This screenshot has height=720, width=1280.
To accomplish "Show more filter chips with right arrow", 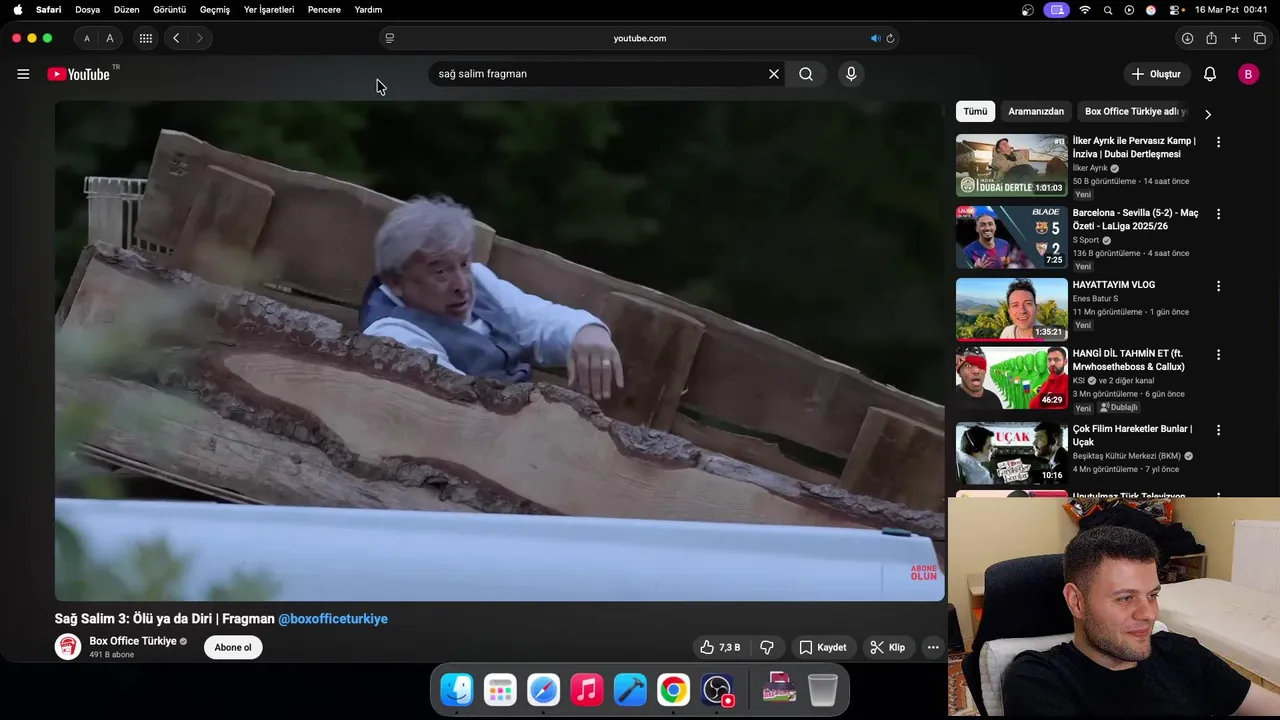I will click(x=1208, y=113).
